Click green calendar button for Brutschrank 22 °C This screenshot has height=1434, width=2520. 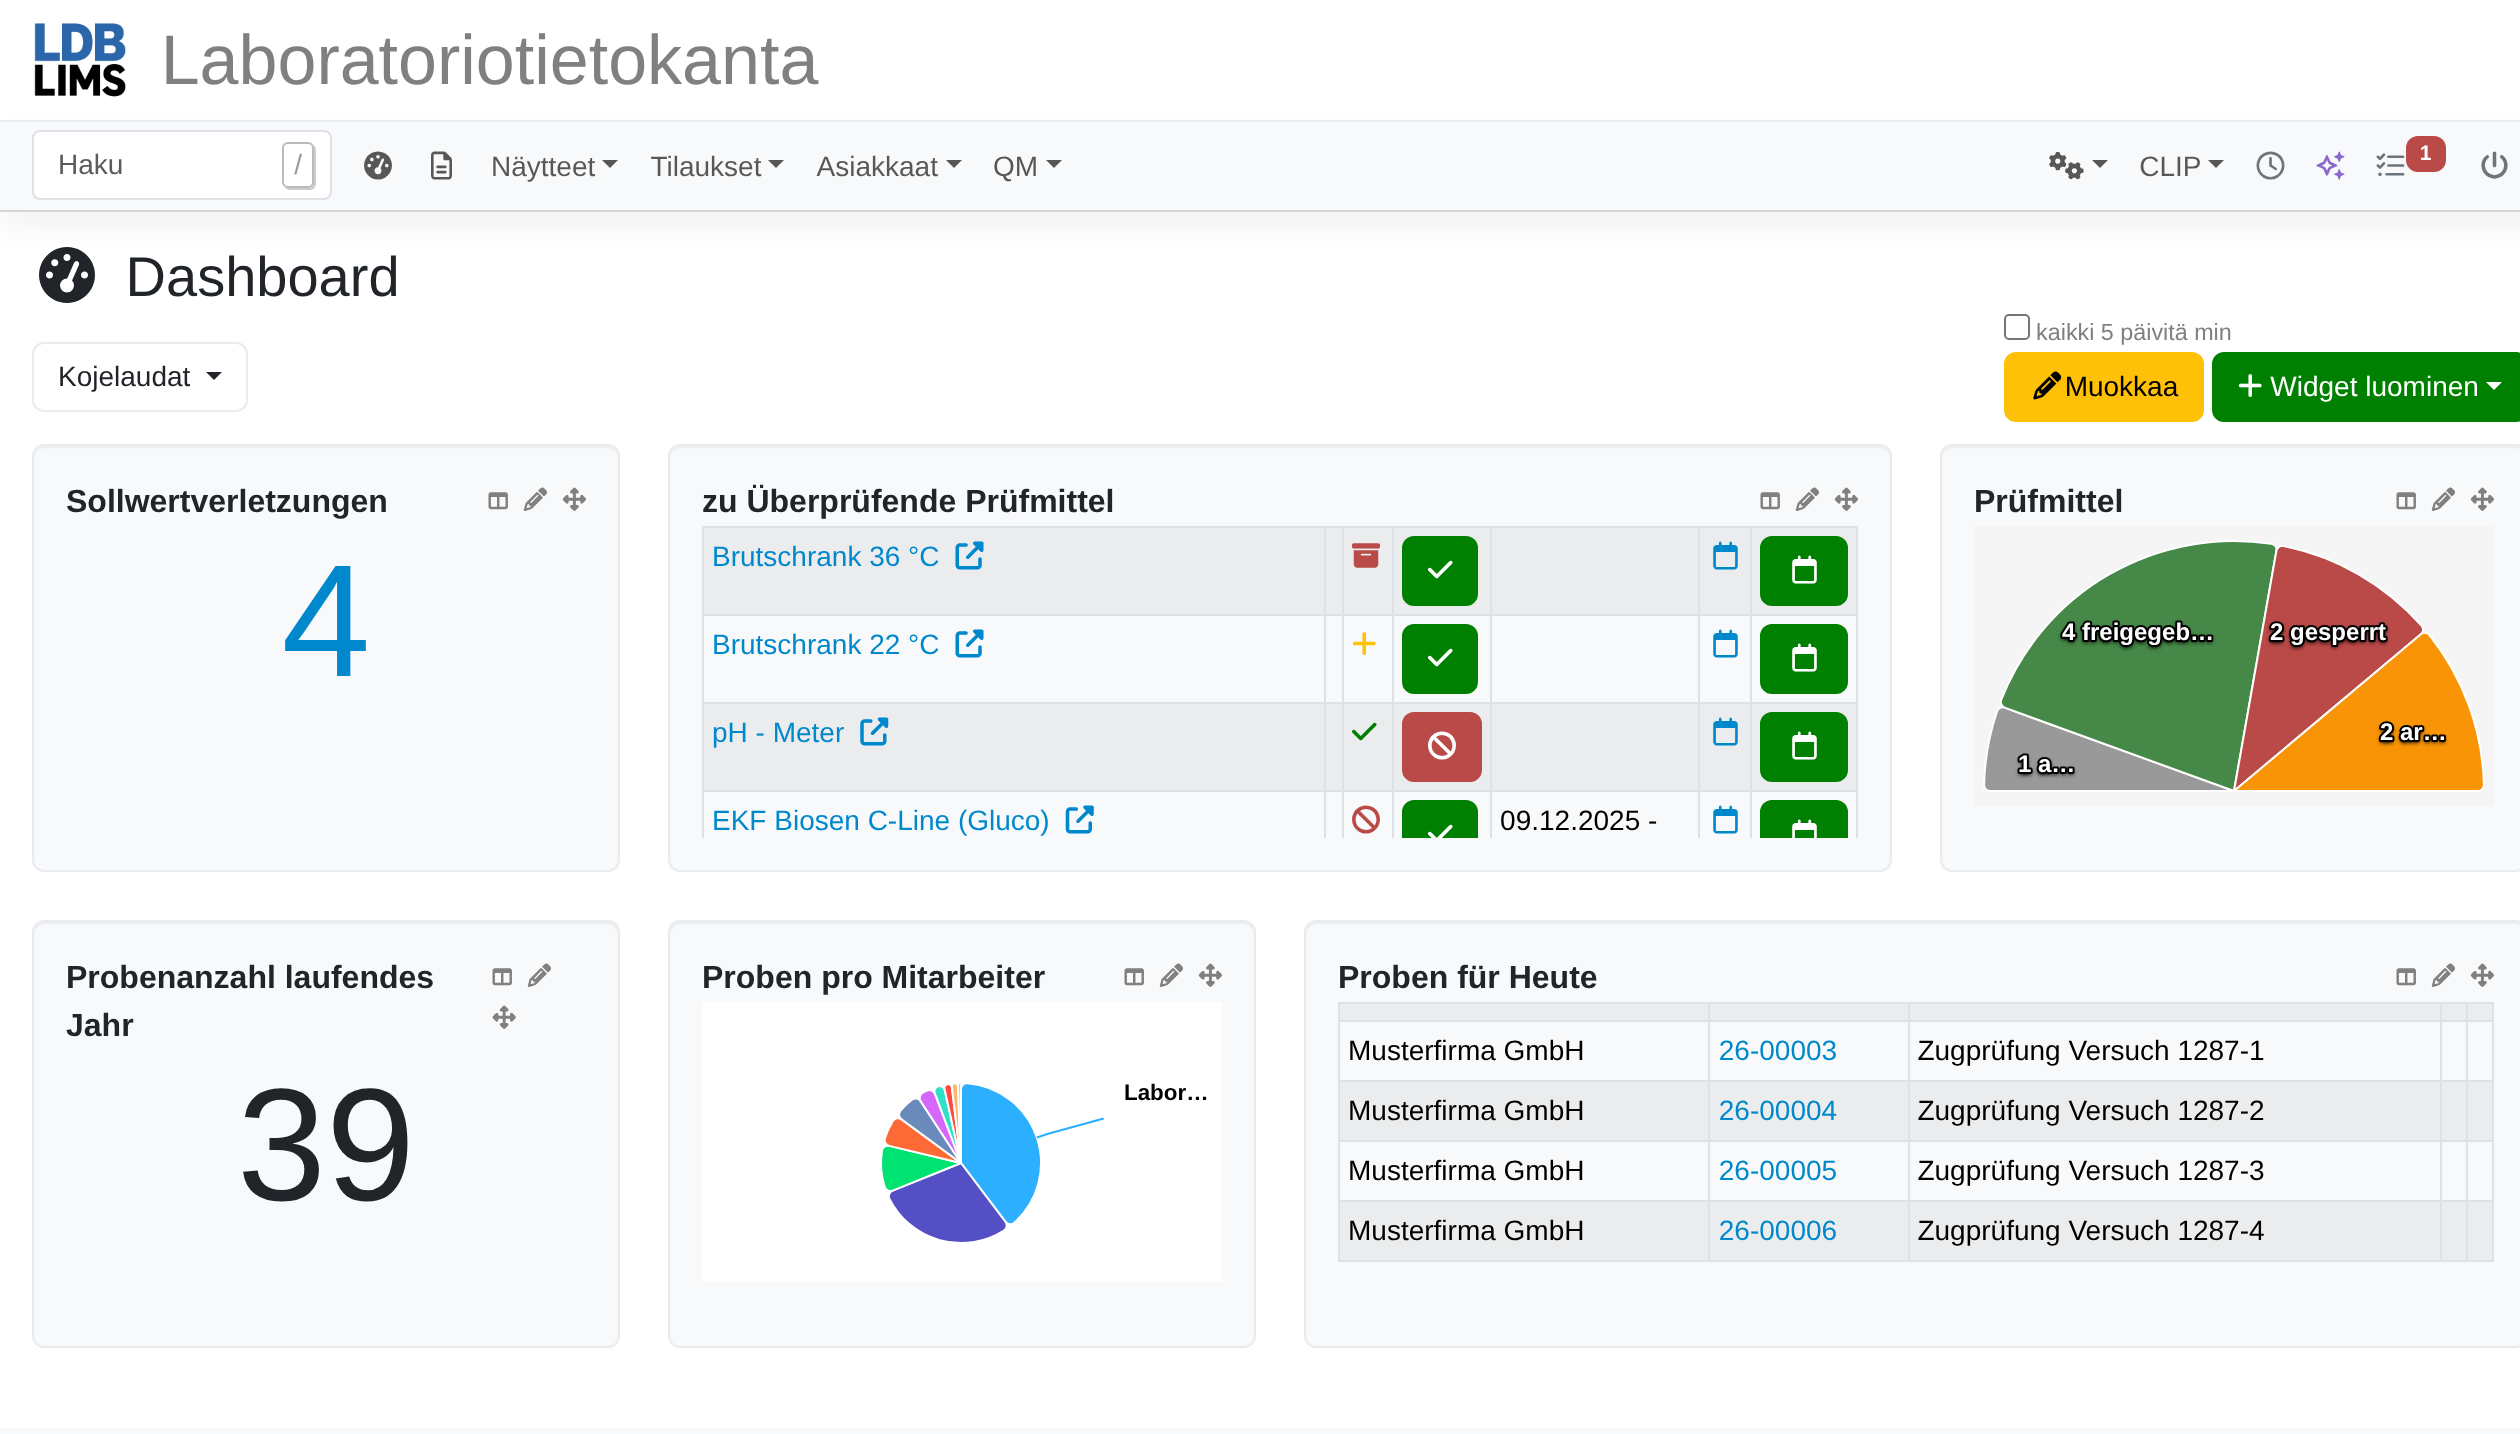[x=1804, y=659]
